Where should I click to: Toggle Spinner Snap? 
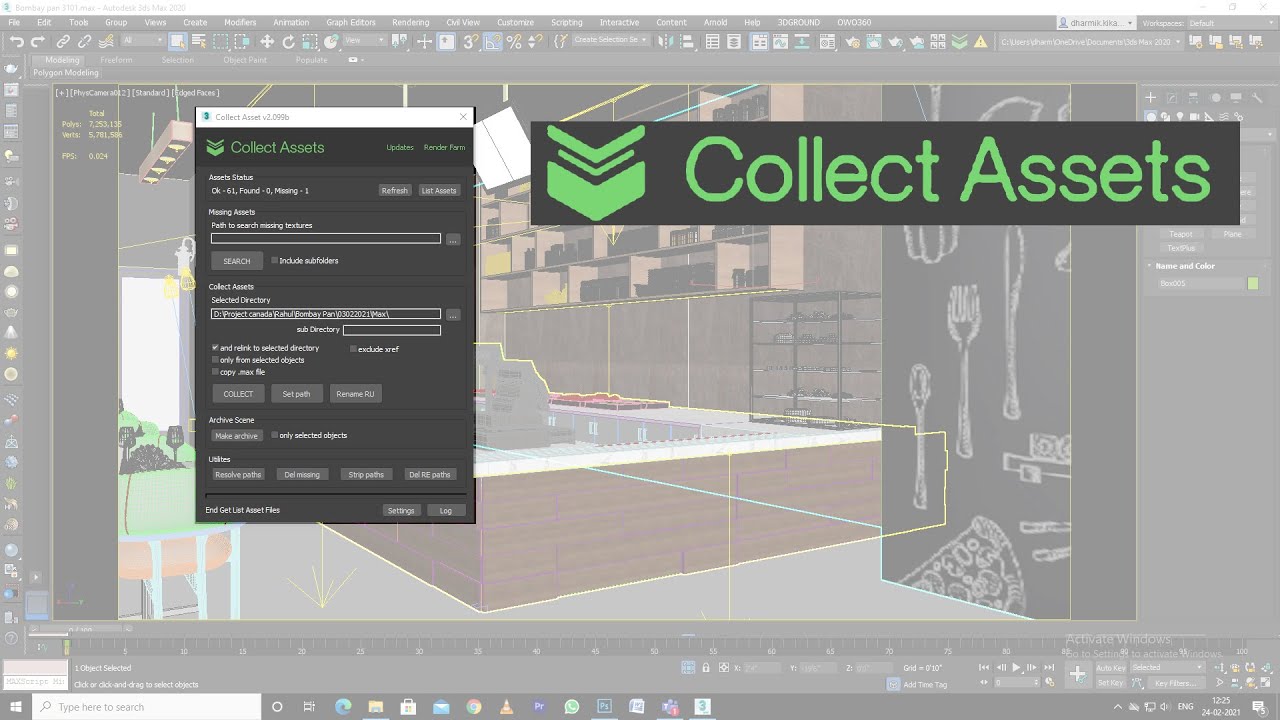[x=535, y=41]
